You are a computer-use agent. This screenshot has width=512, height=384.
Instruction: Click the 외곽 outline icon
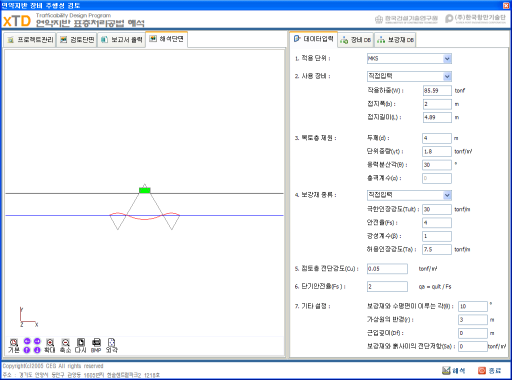112,346
